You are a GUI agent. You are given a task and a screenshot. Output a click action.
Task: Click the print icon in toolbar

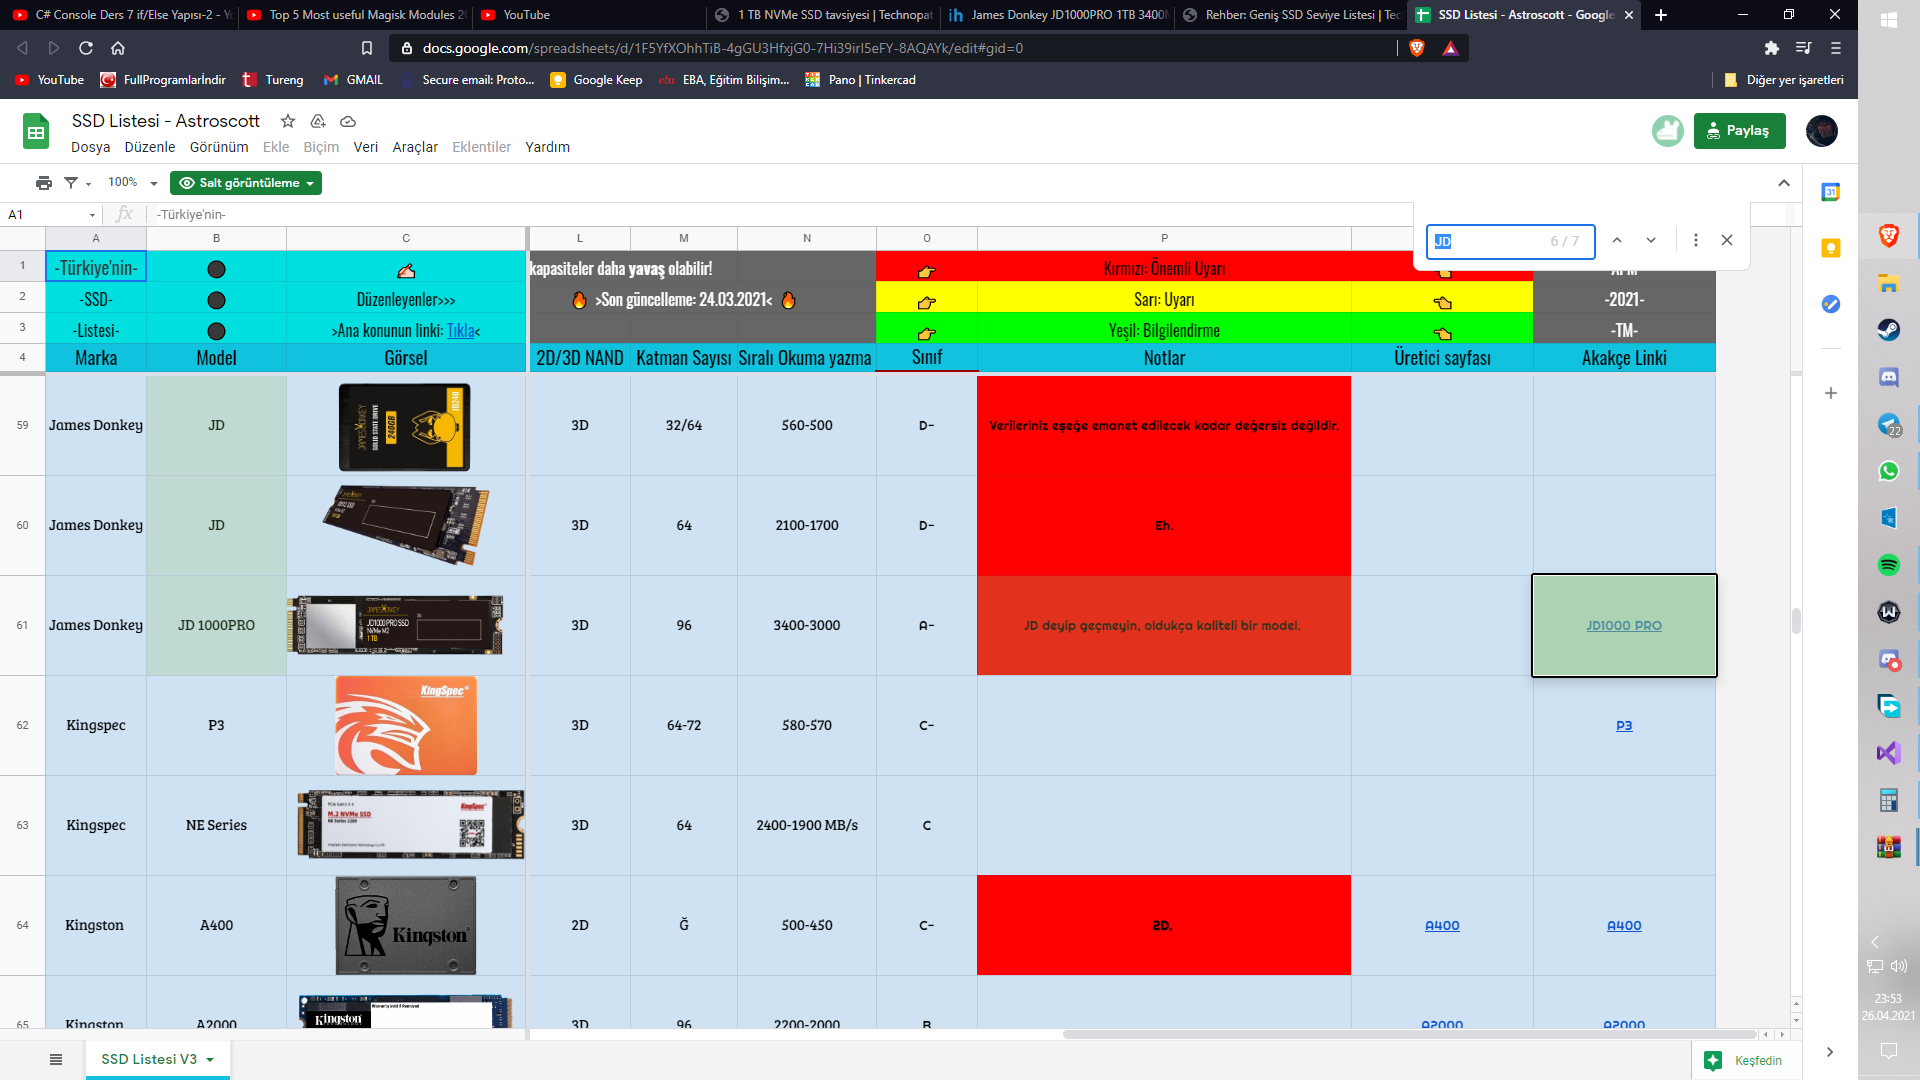pos(43,183)
